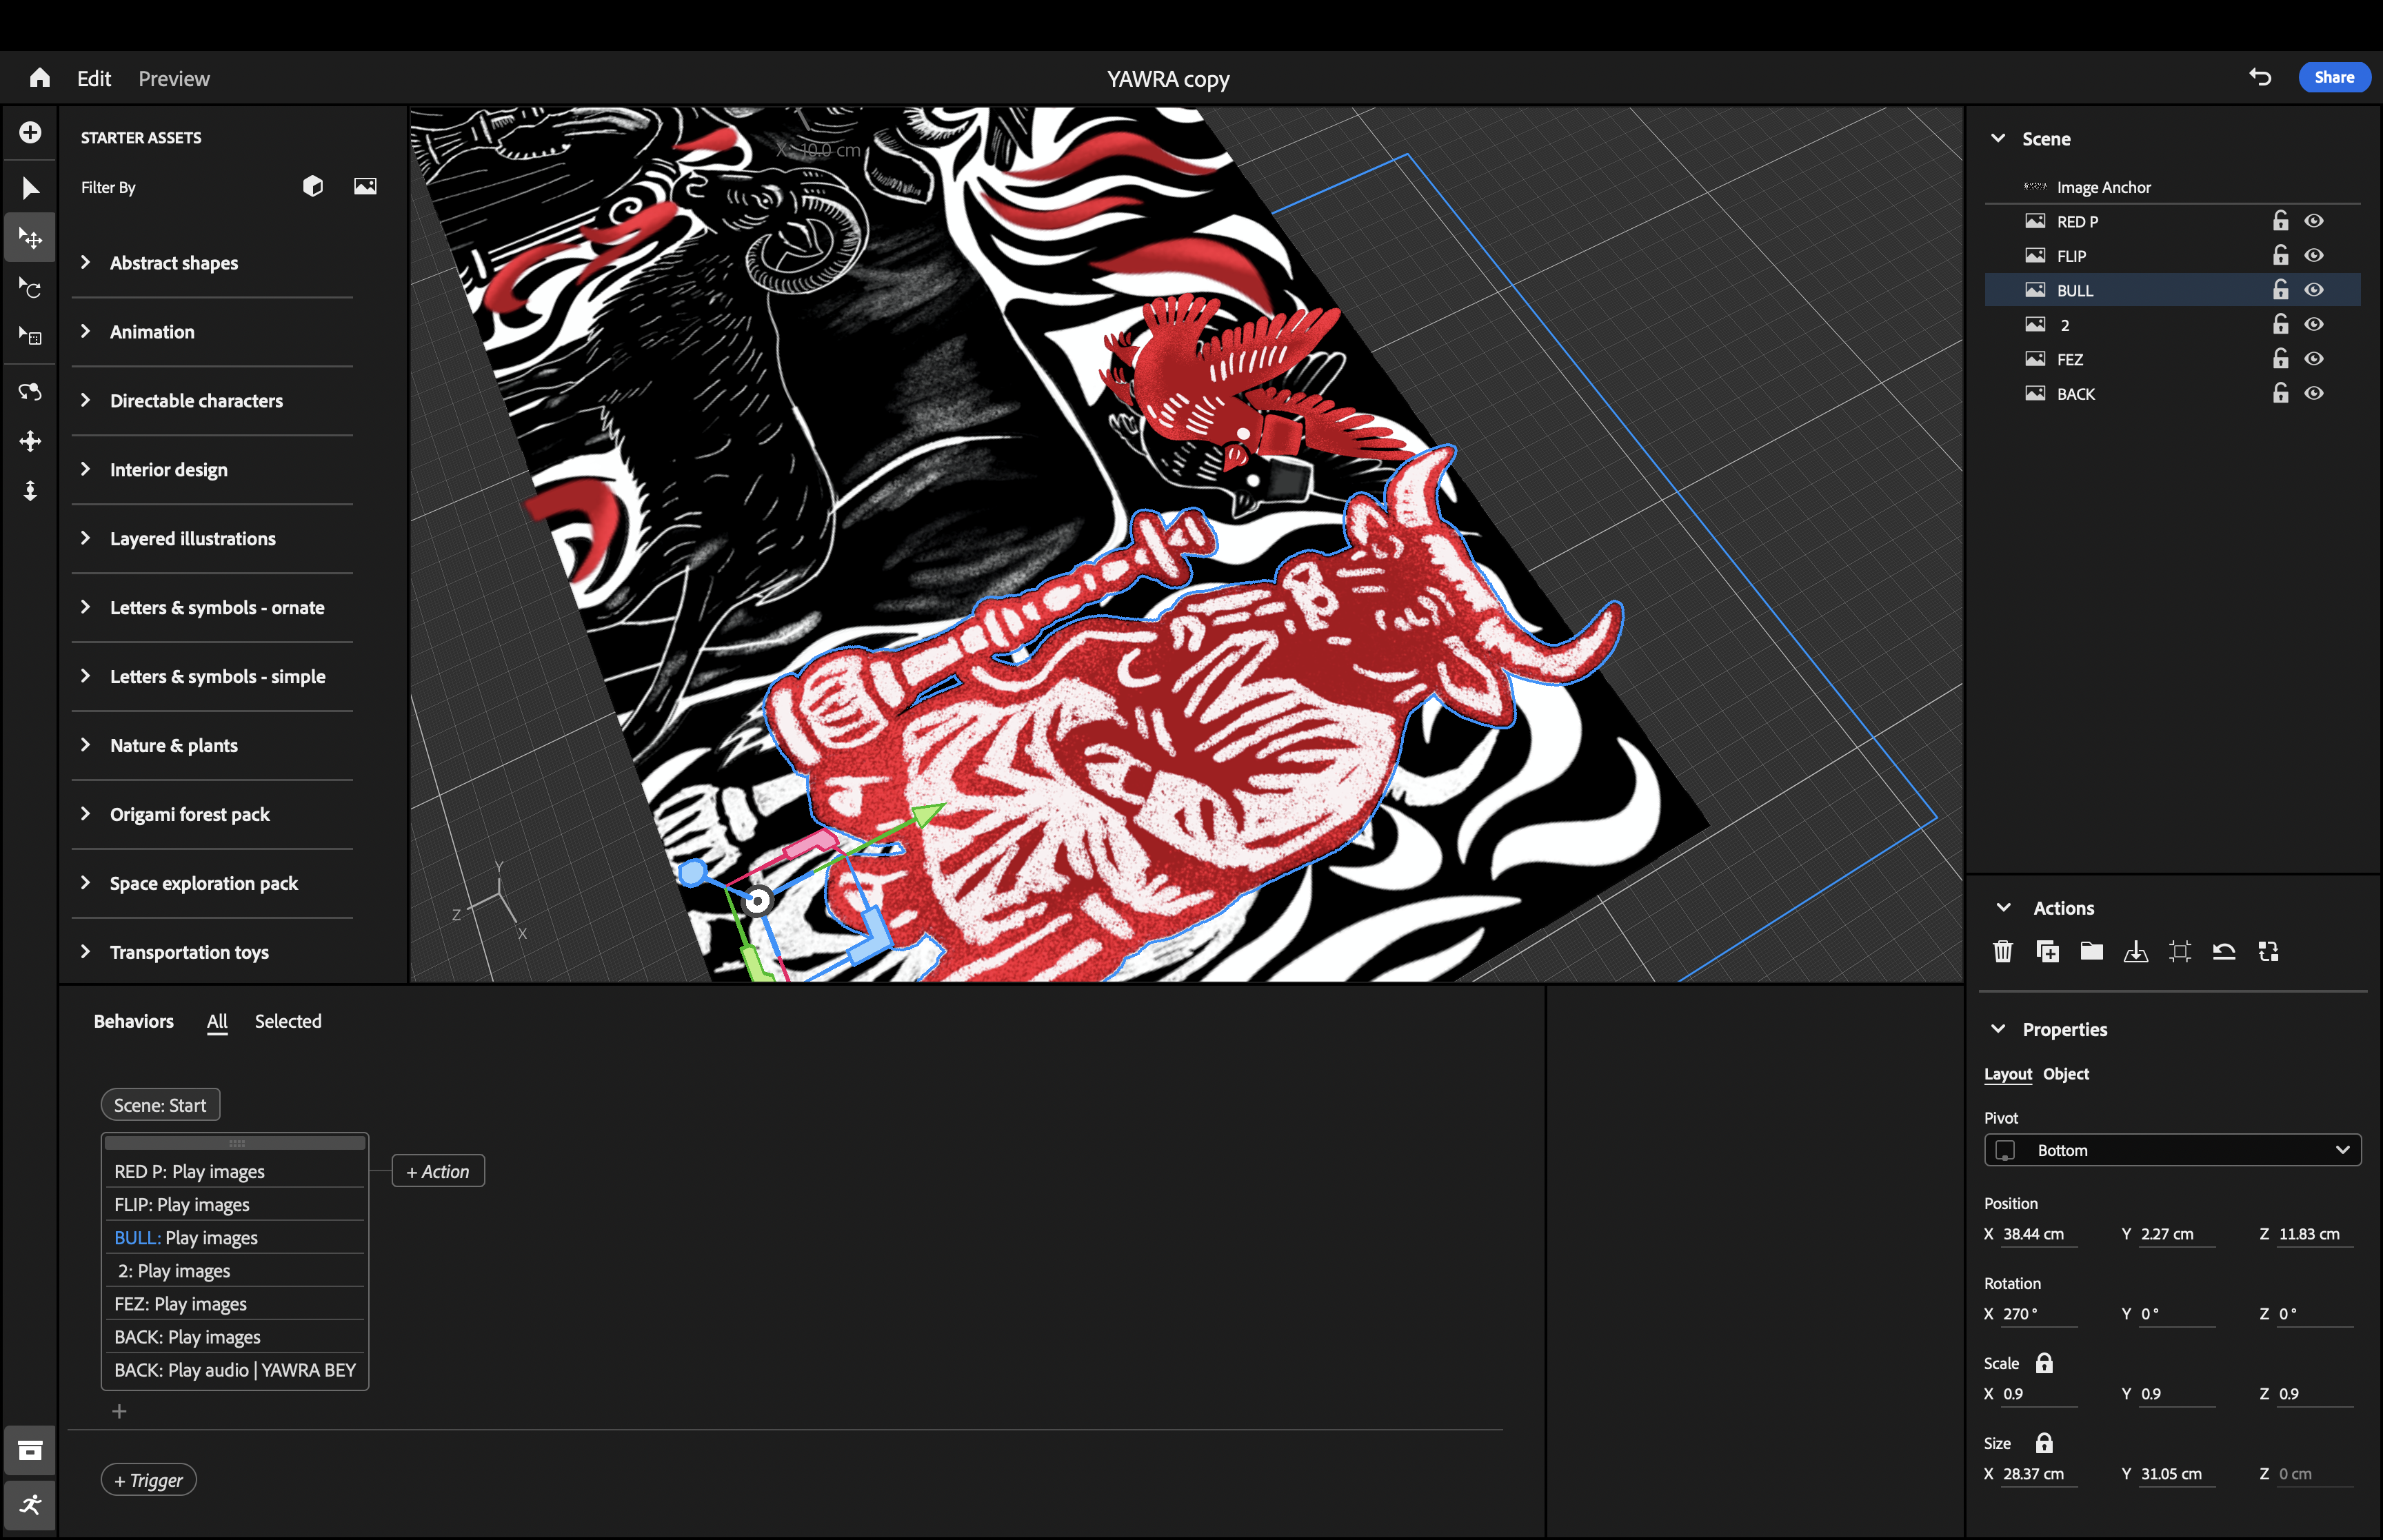Screen dimensions: 2383x1540
Task: Click the add content plus icon
Action: [x=30, y=132]
